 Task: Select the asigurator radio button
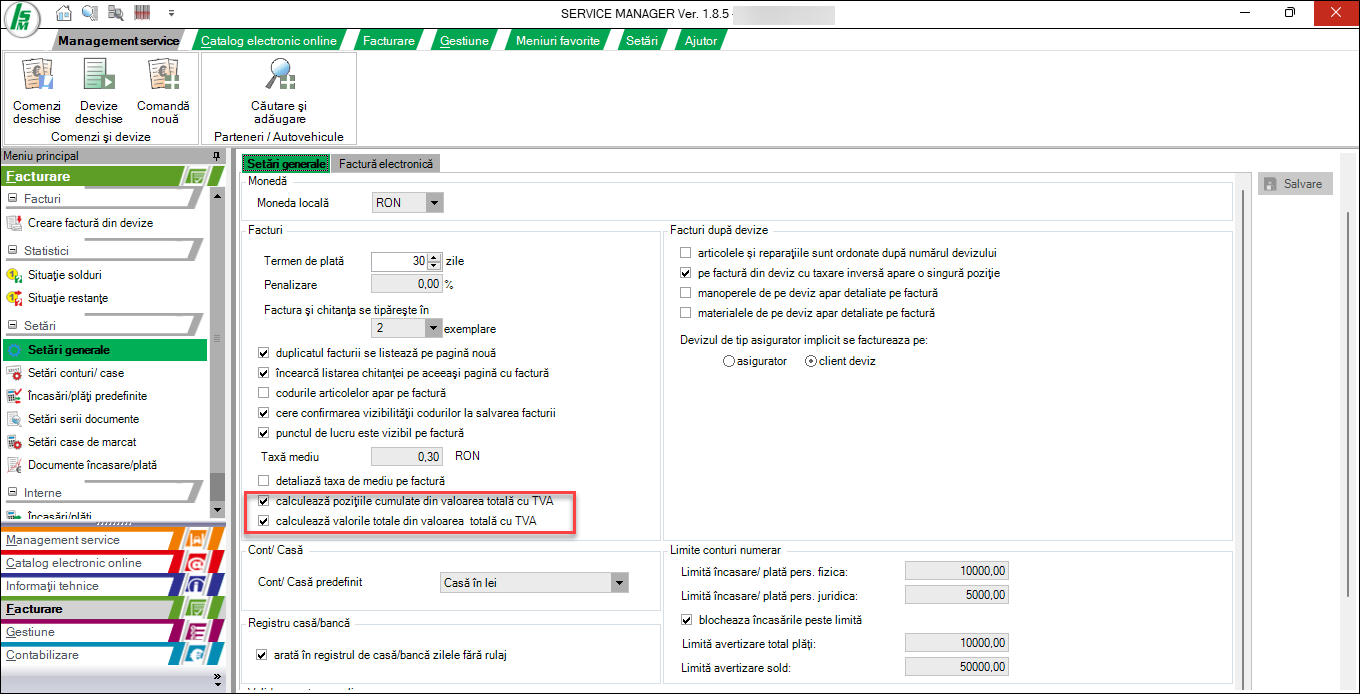tap(729, 361)
